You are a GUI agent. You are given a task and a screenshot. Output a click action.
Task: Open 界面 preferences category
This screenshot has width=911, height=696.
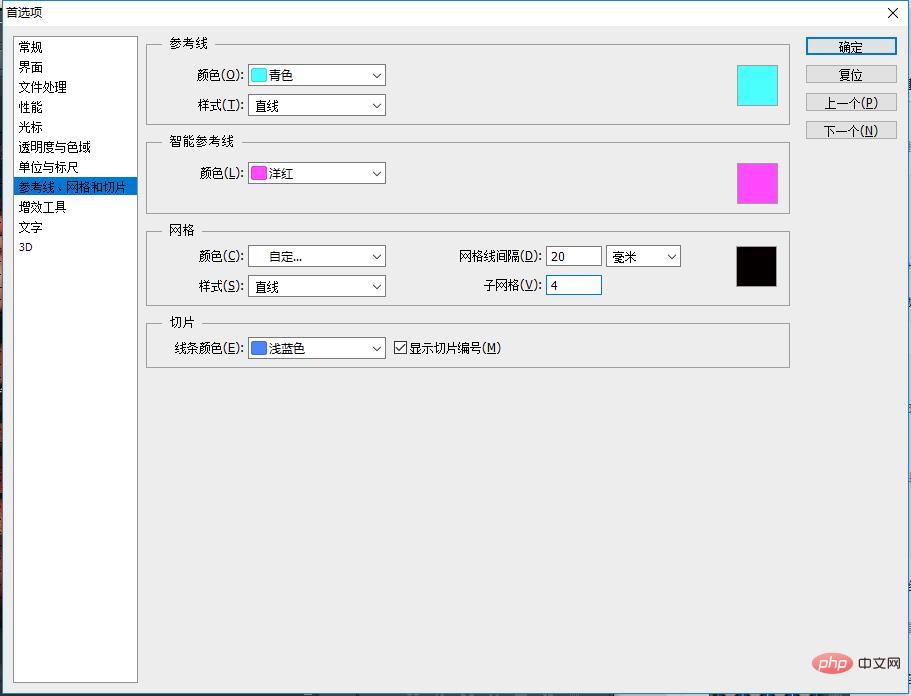point(30,67)
